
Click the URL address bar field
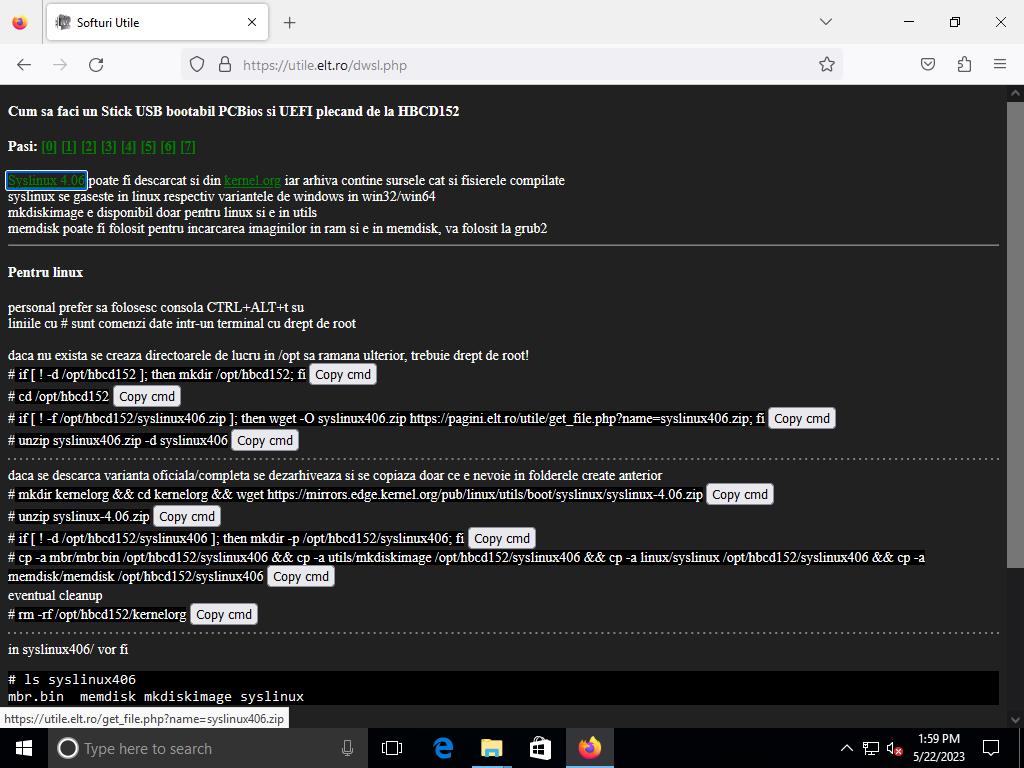(x=520, y=64)
